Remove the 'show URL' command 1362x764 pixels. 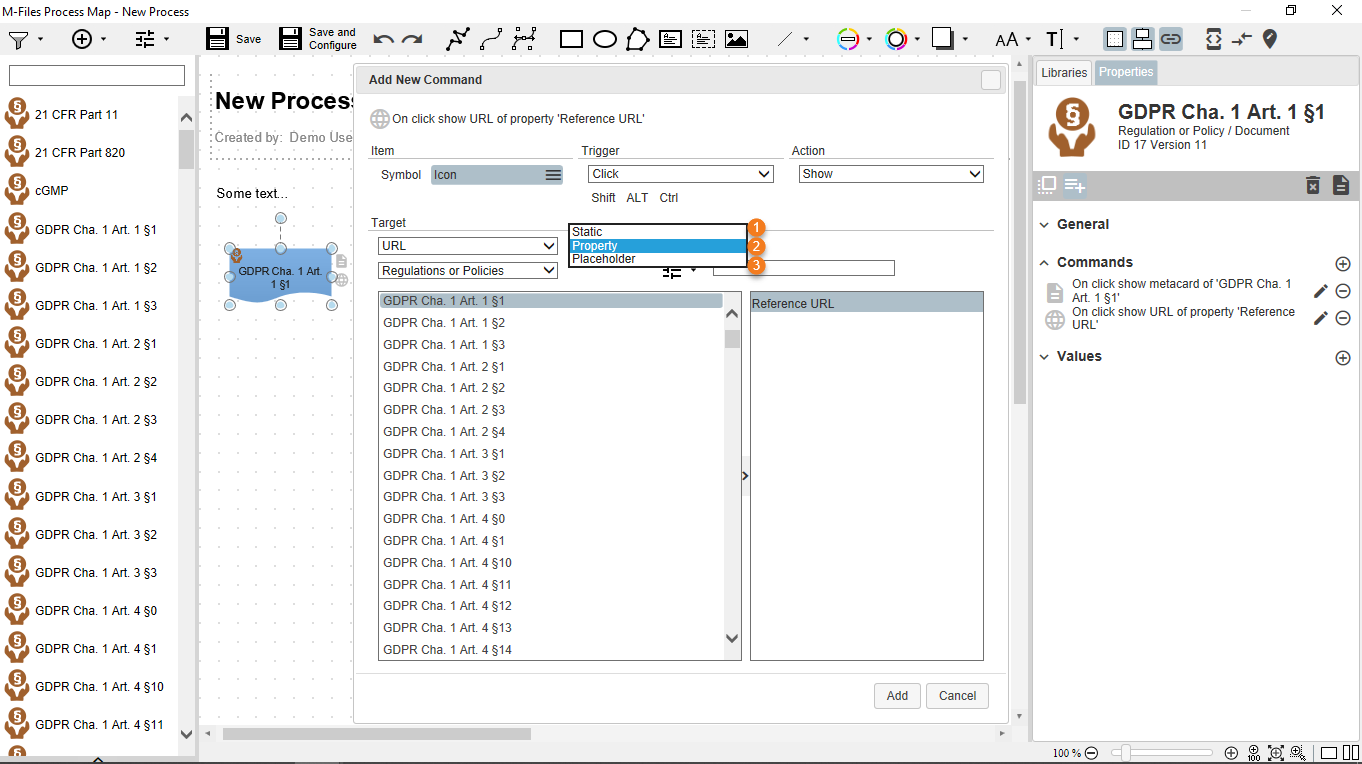click(x=1343, y=318)
